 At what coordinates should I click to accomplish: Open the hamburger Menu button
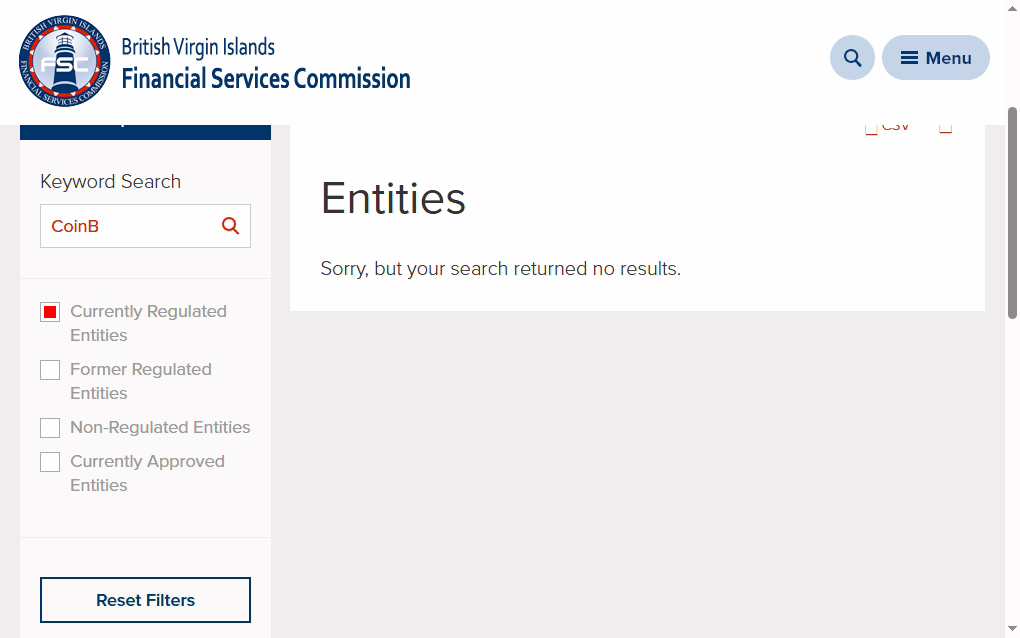(935, 58)
